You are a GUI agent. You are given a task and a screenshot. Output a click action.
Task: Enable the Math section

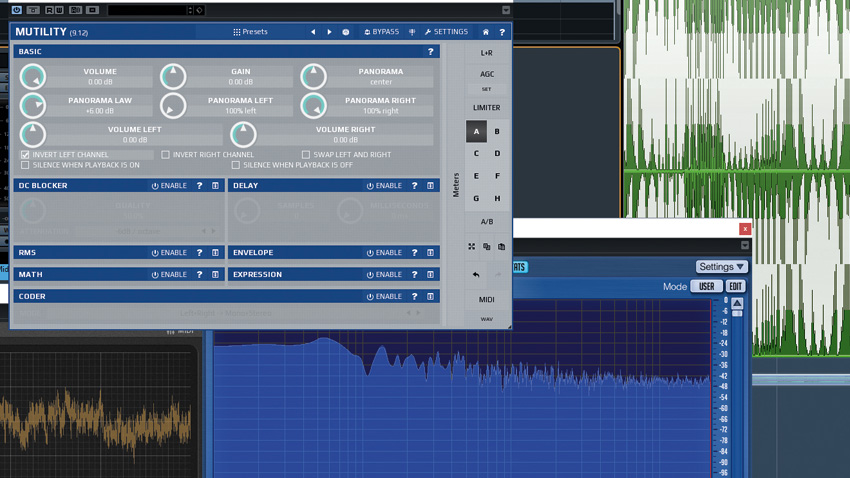pyautogui.click(x=169, y=274)
